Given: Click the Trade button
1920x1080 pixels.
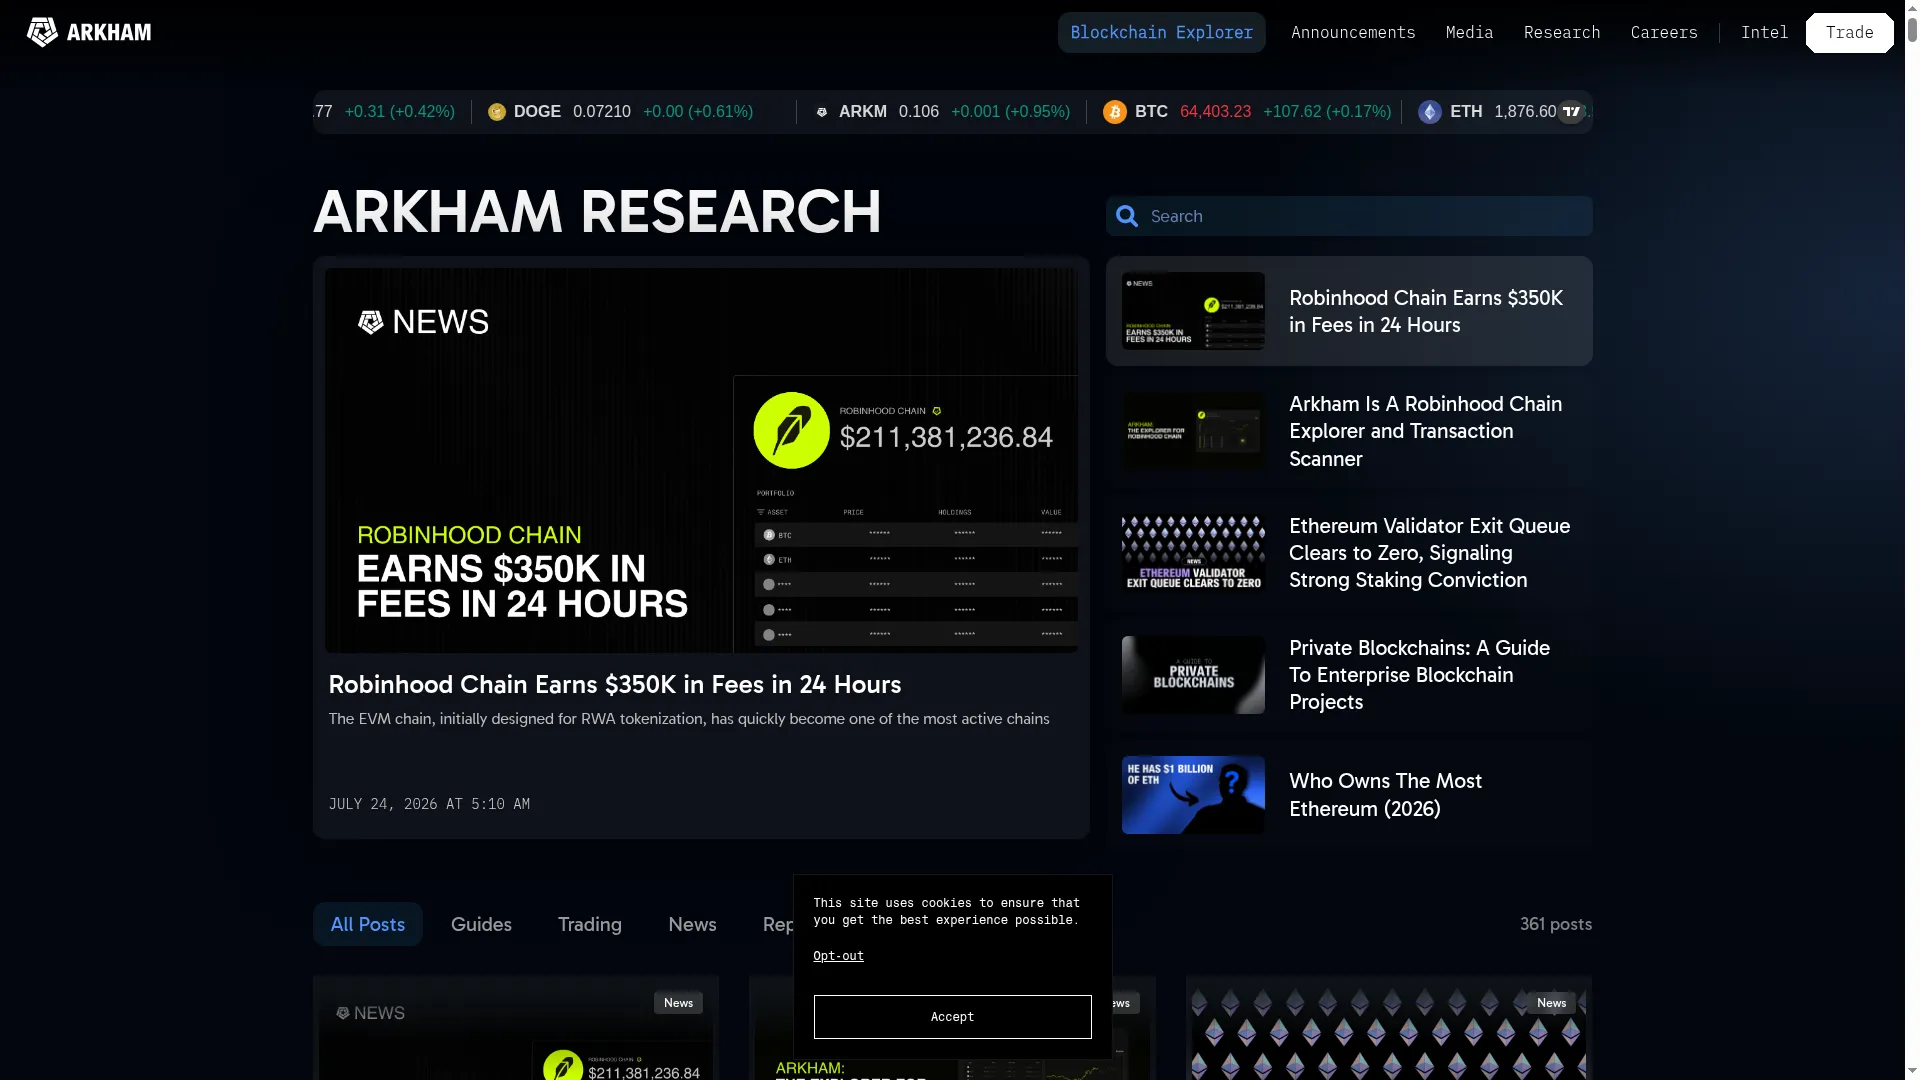Looking at the screenshot, I should [x=1850, y=32].
